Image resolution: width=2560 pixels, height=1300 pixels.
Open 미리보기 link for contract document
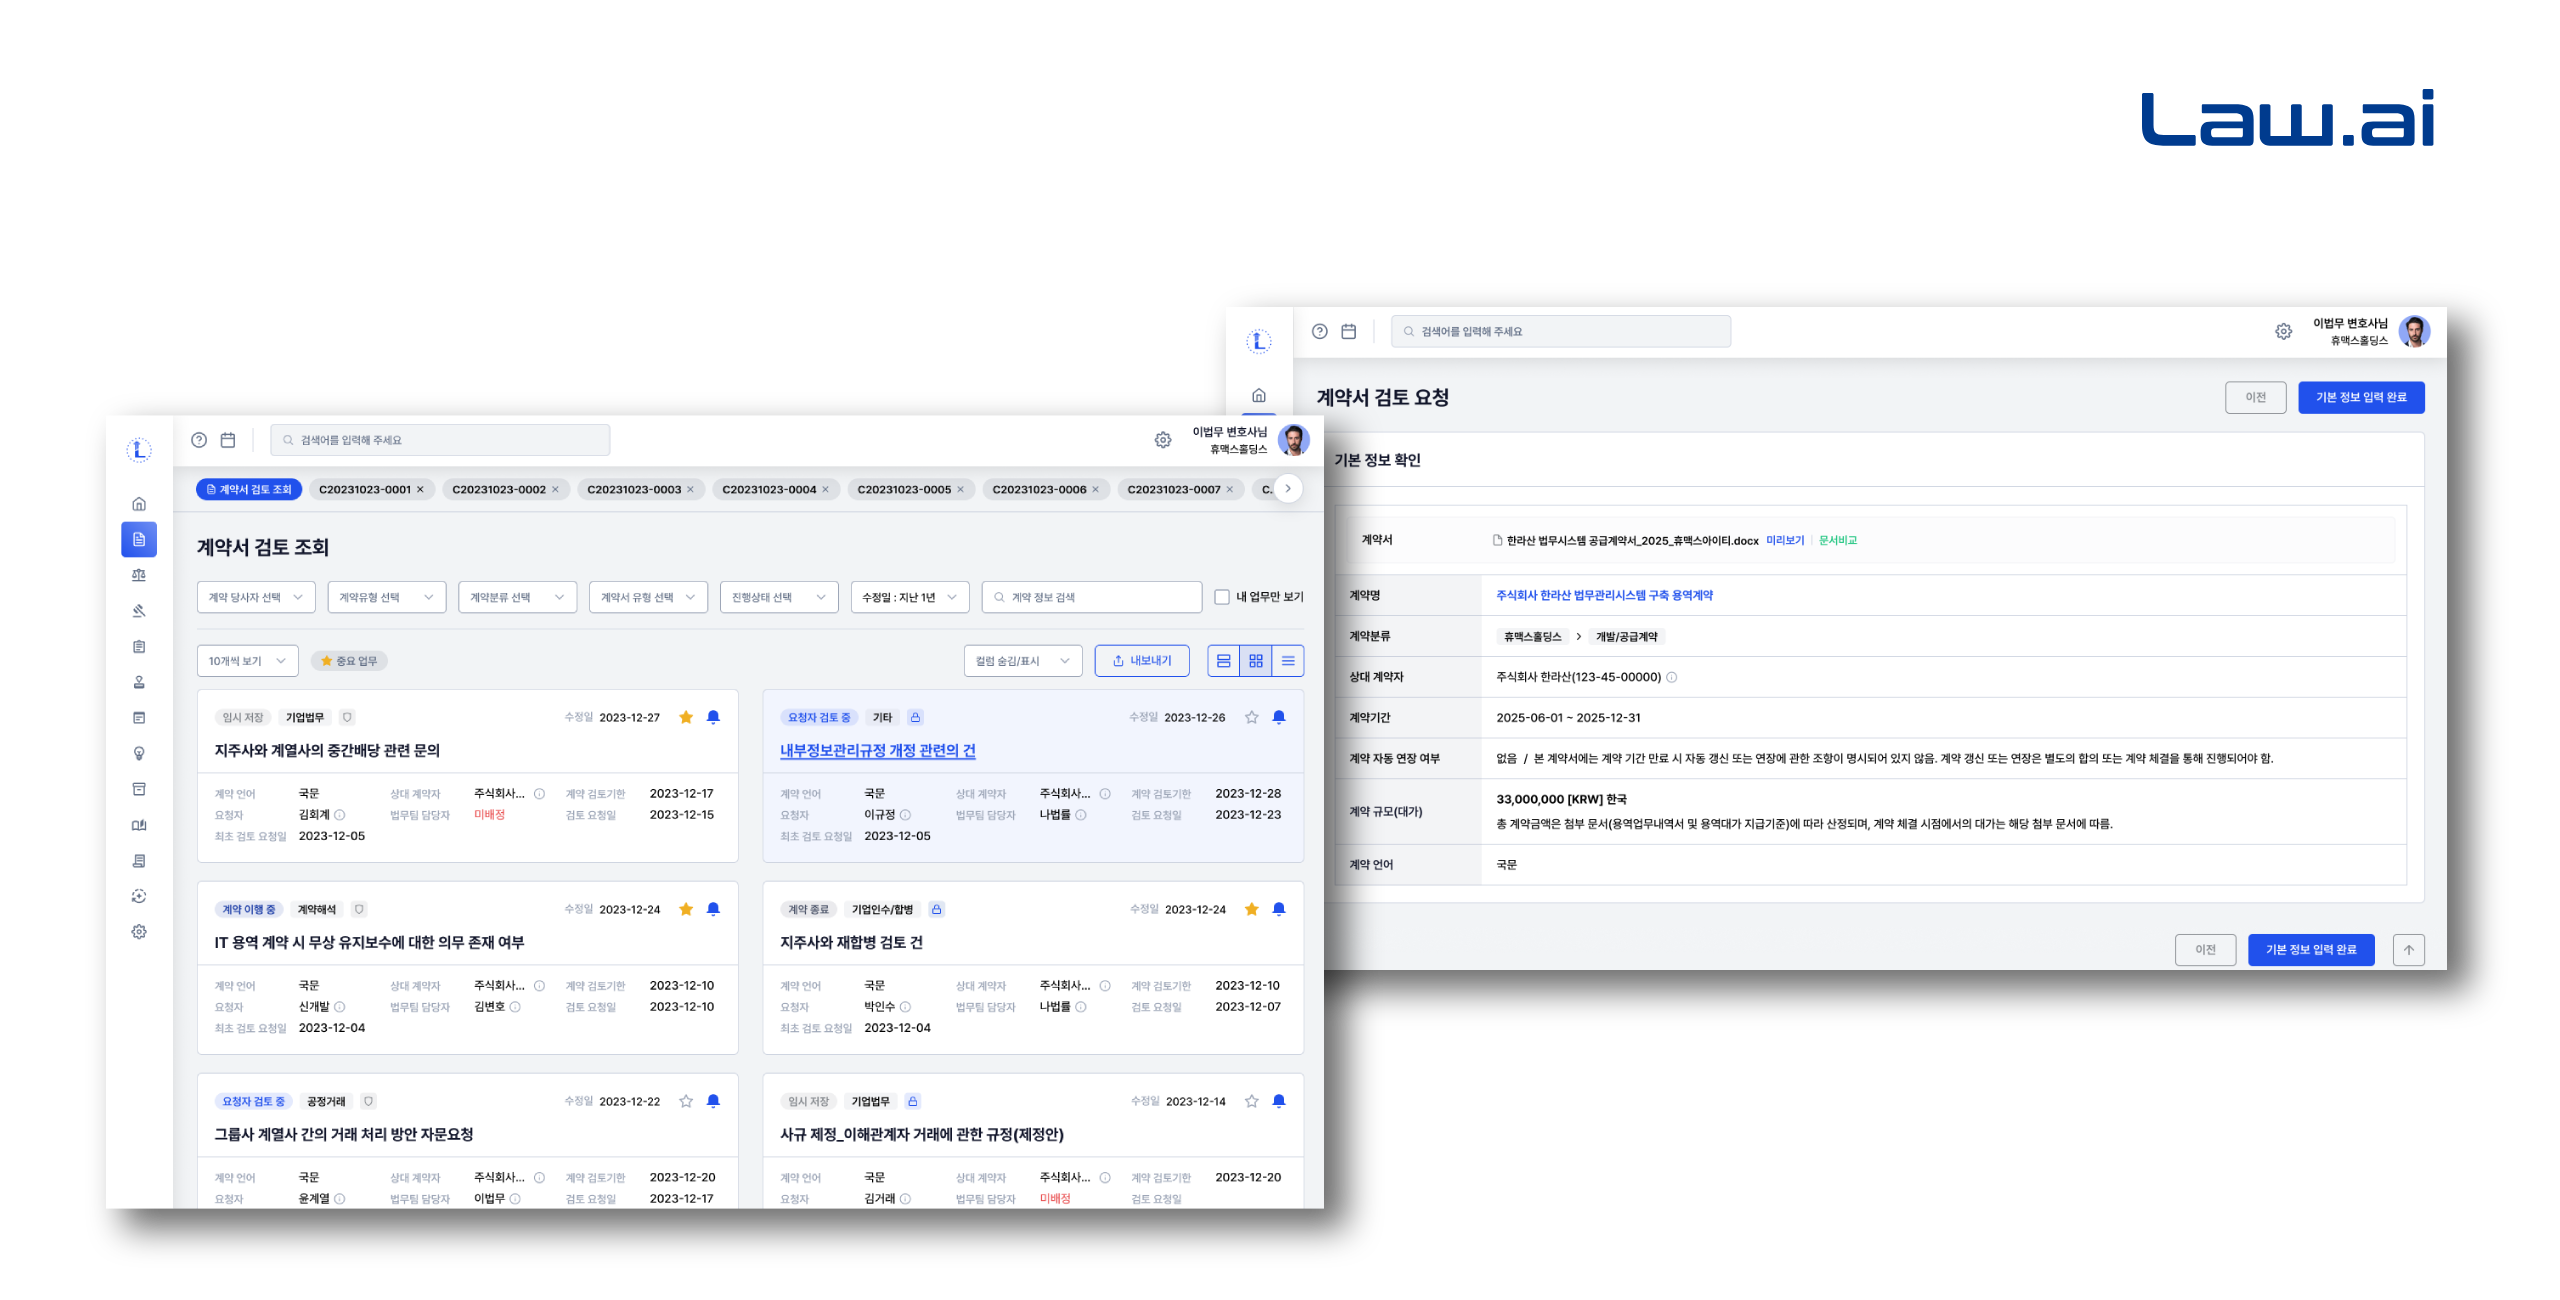click(1784, 540)
